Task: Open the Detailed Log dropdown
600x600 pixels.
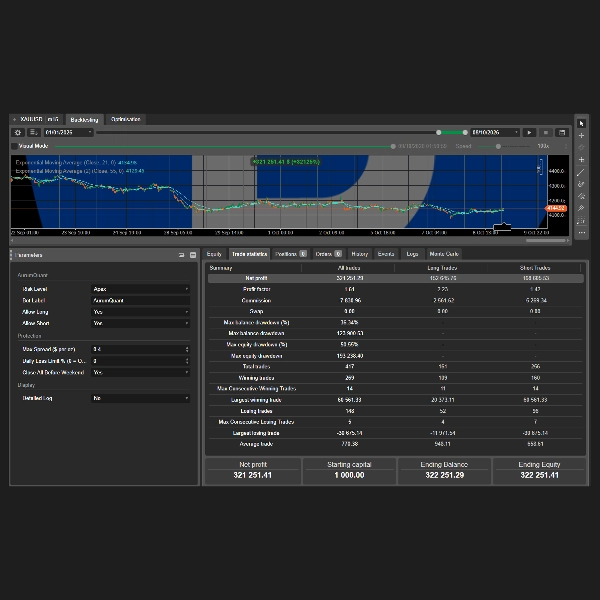Action: 140,398
